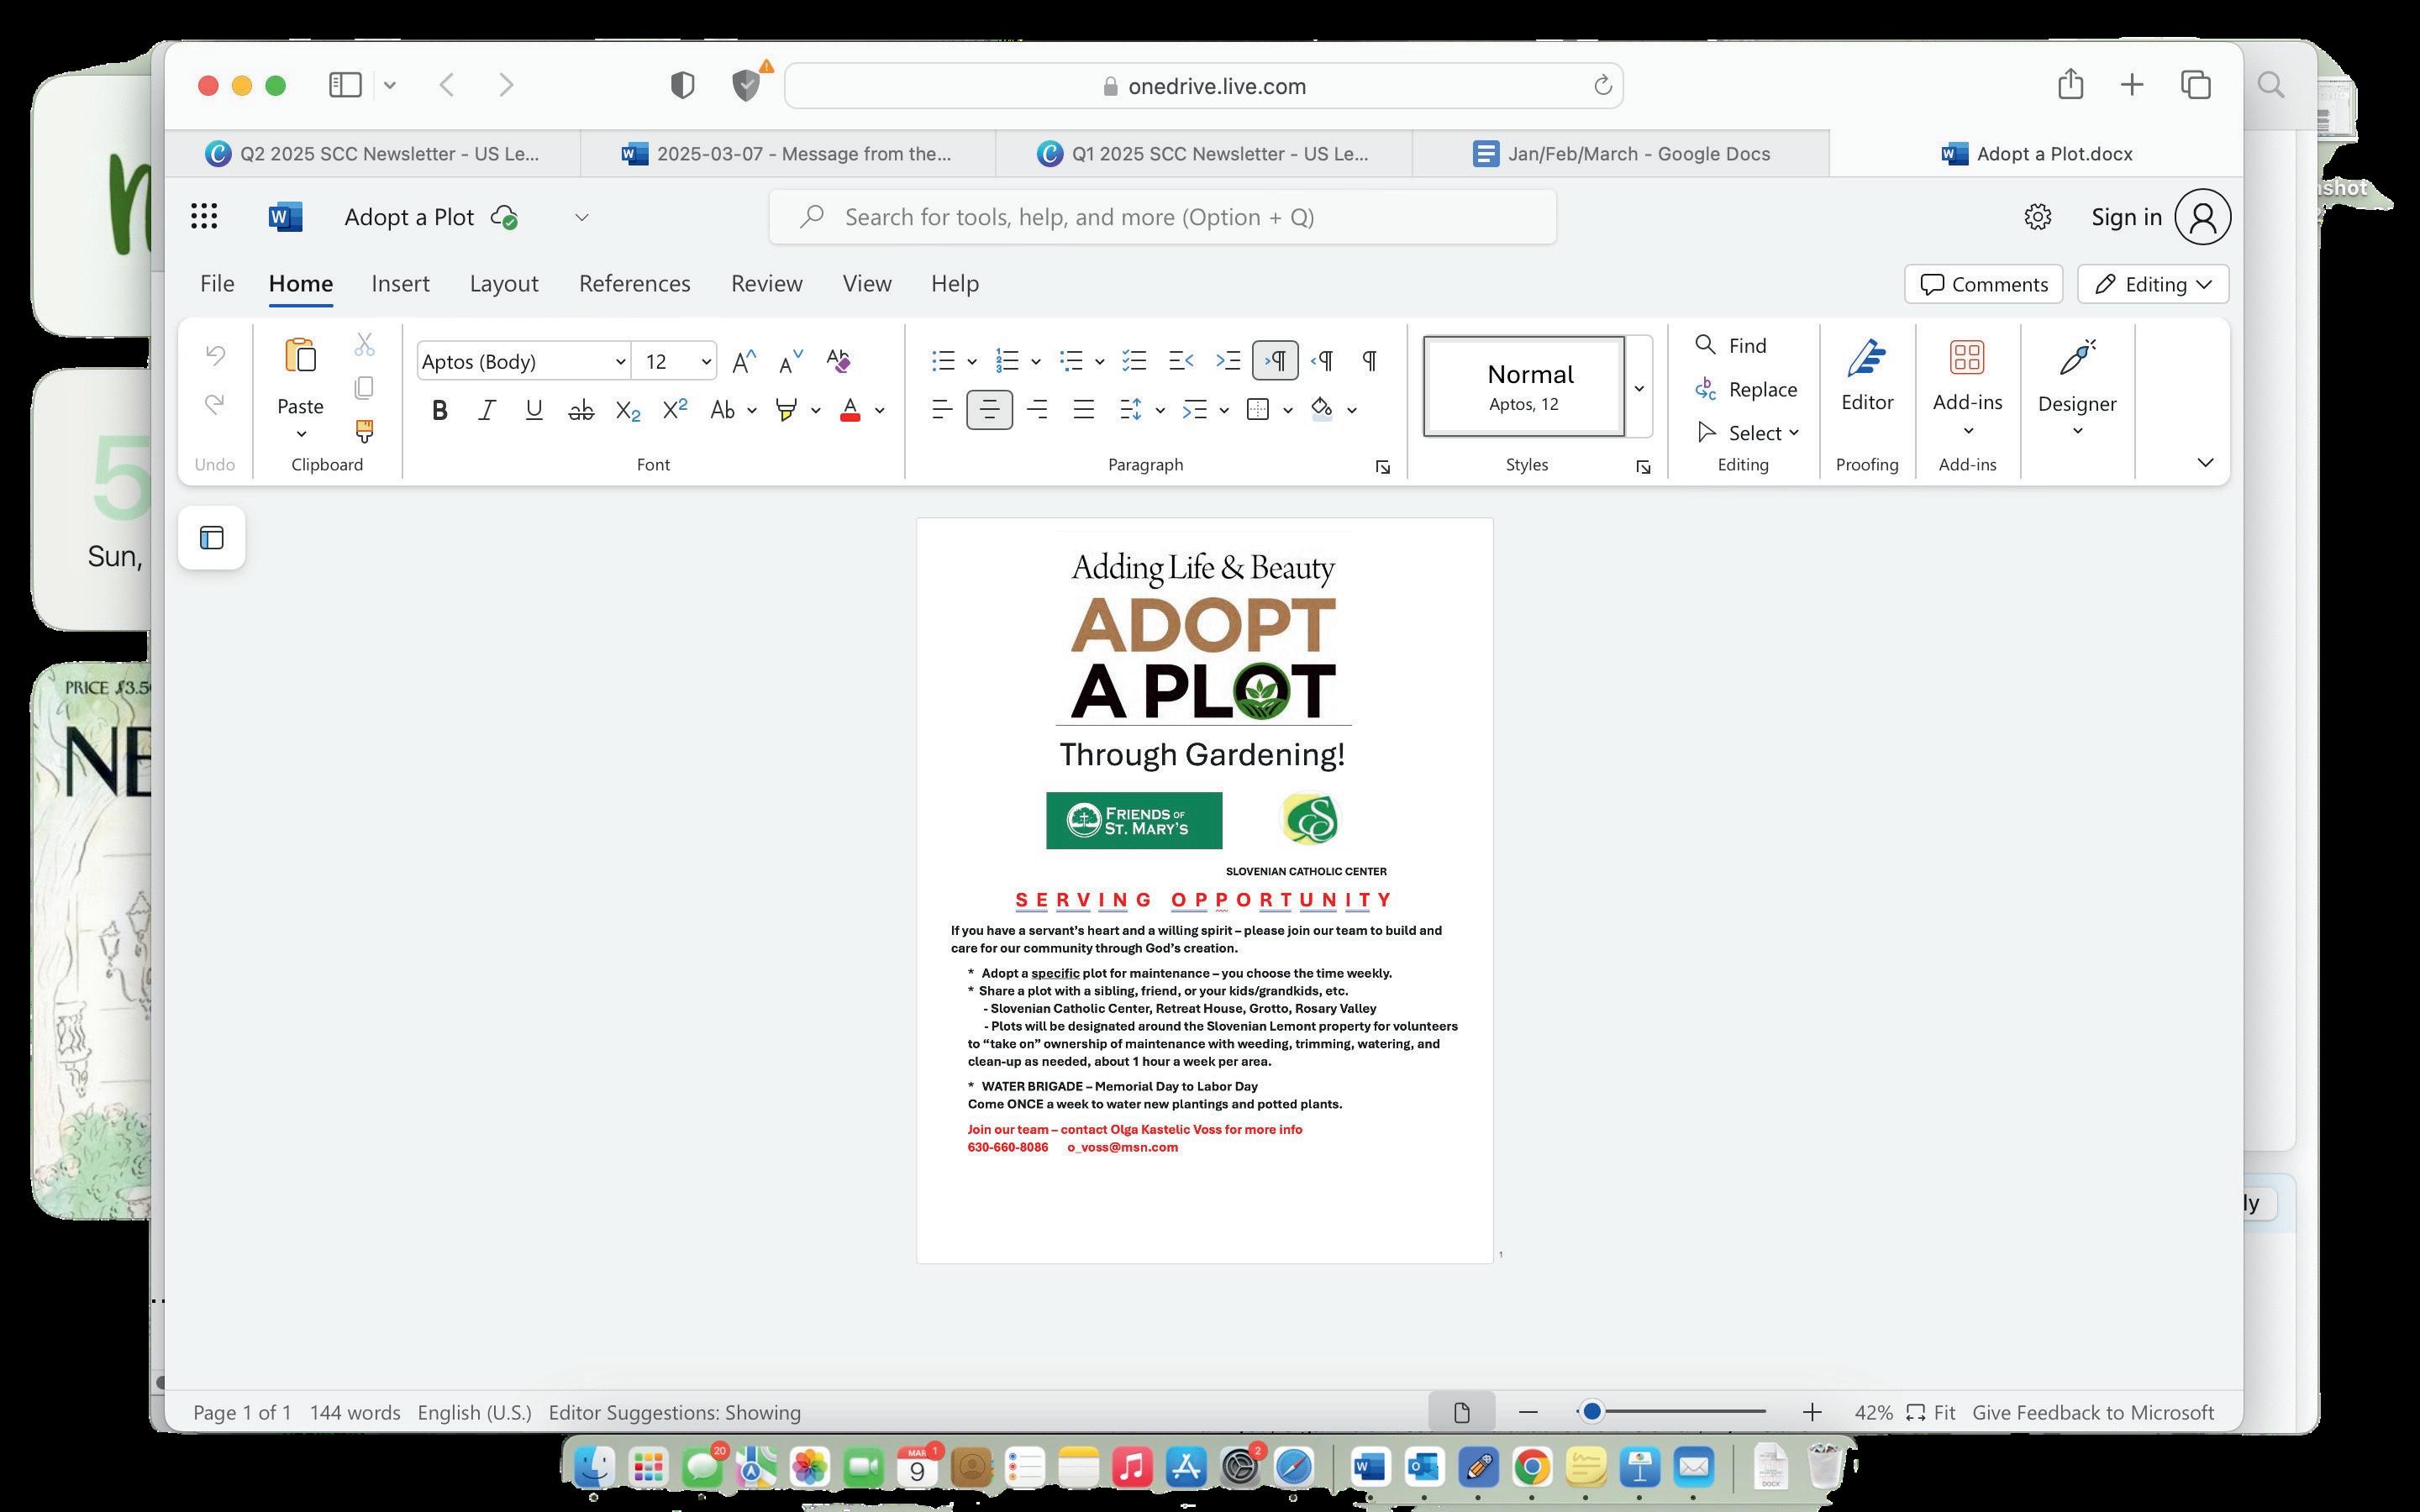Click the Increase Indent icon
The height and width of the screenshot is (1512, 2420).
(x=1227, y=361)
